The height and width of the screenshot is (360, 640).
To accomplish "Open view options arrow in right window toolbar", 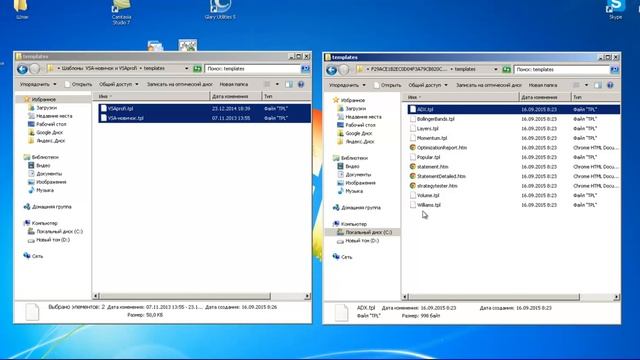I will pyautogui.click(x=587, y=85).
